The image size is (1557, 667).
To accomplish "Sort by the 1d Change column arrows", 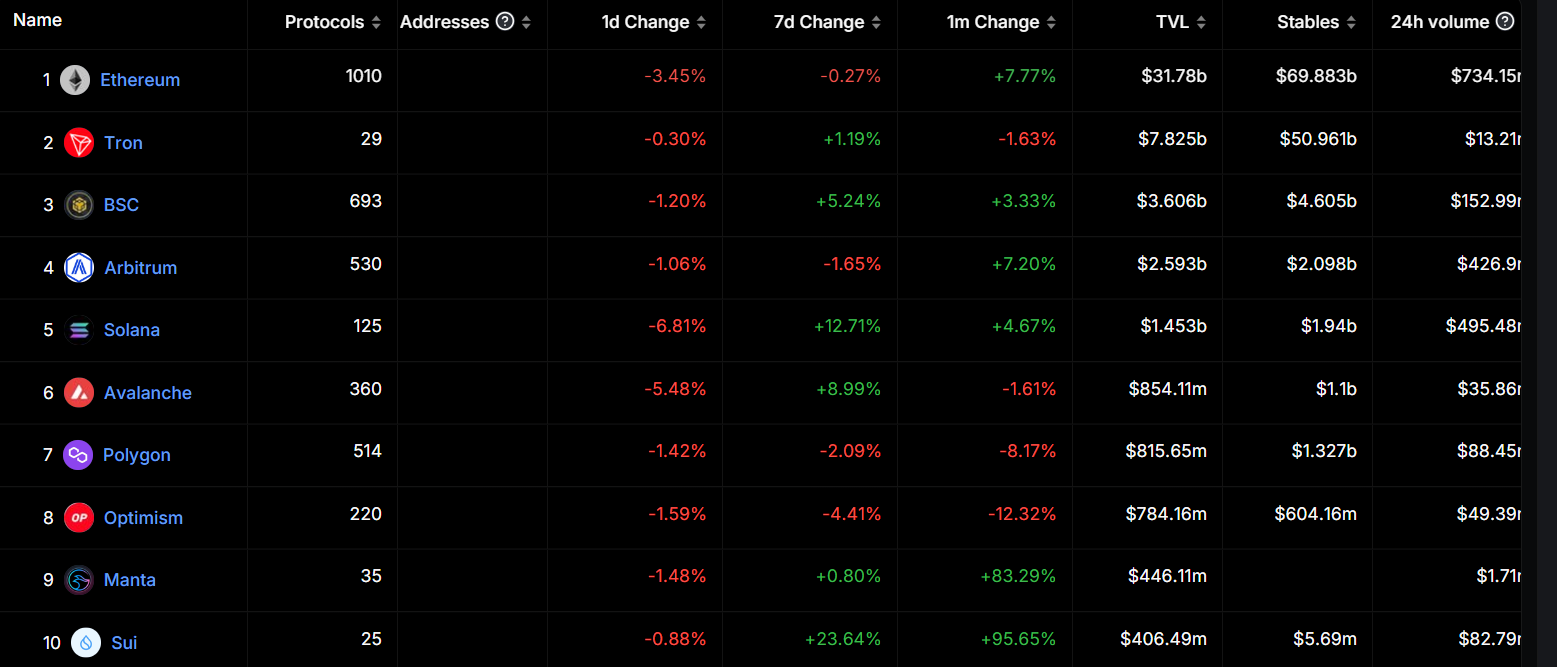I will click(x=701, y=22).
